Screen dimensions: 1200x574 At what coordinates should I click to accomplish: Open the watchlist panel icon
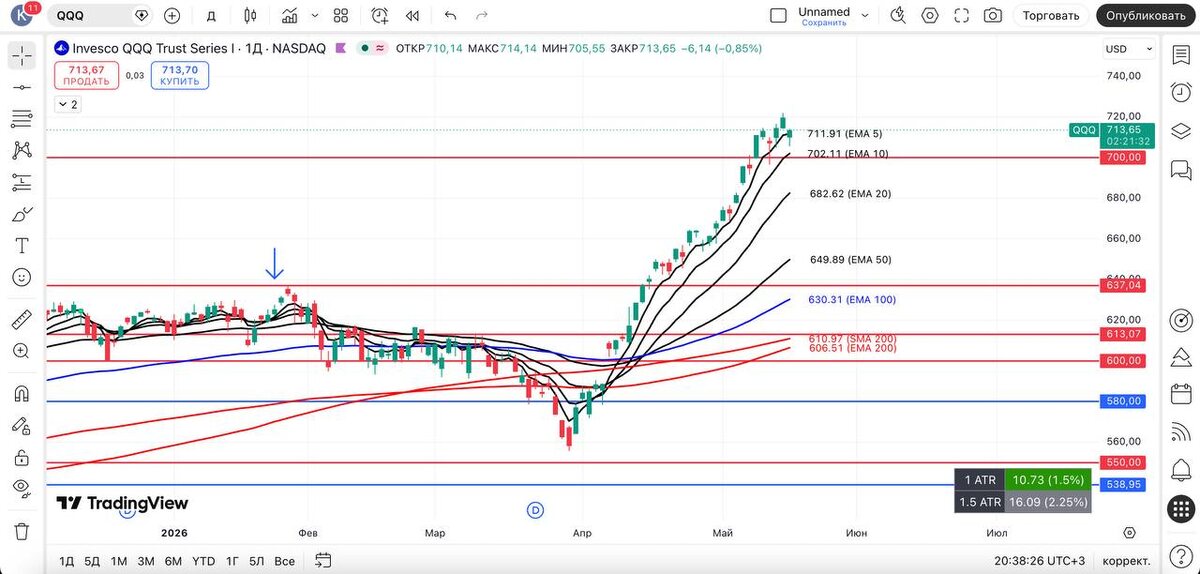(x=1181, y=55)
